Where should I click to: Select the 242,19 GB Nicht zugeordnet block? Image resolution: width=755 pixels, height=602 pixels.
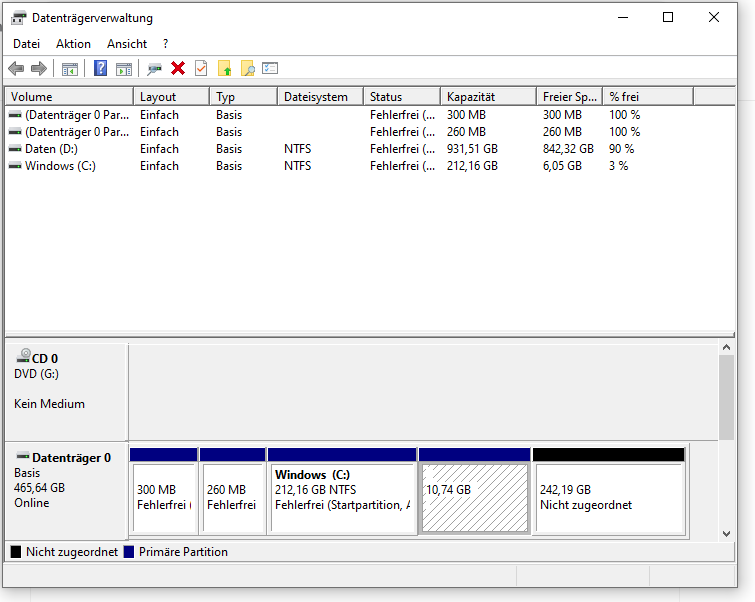pos(609,491)
